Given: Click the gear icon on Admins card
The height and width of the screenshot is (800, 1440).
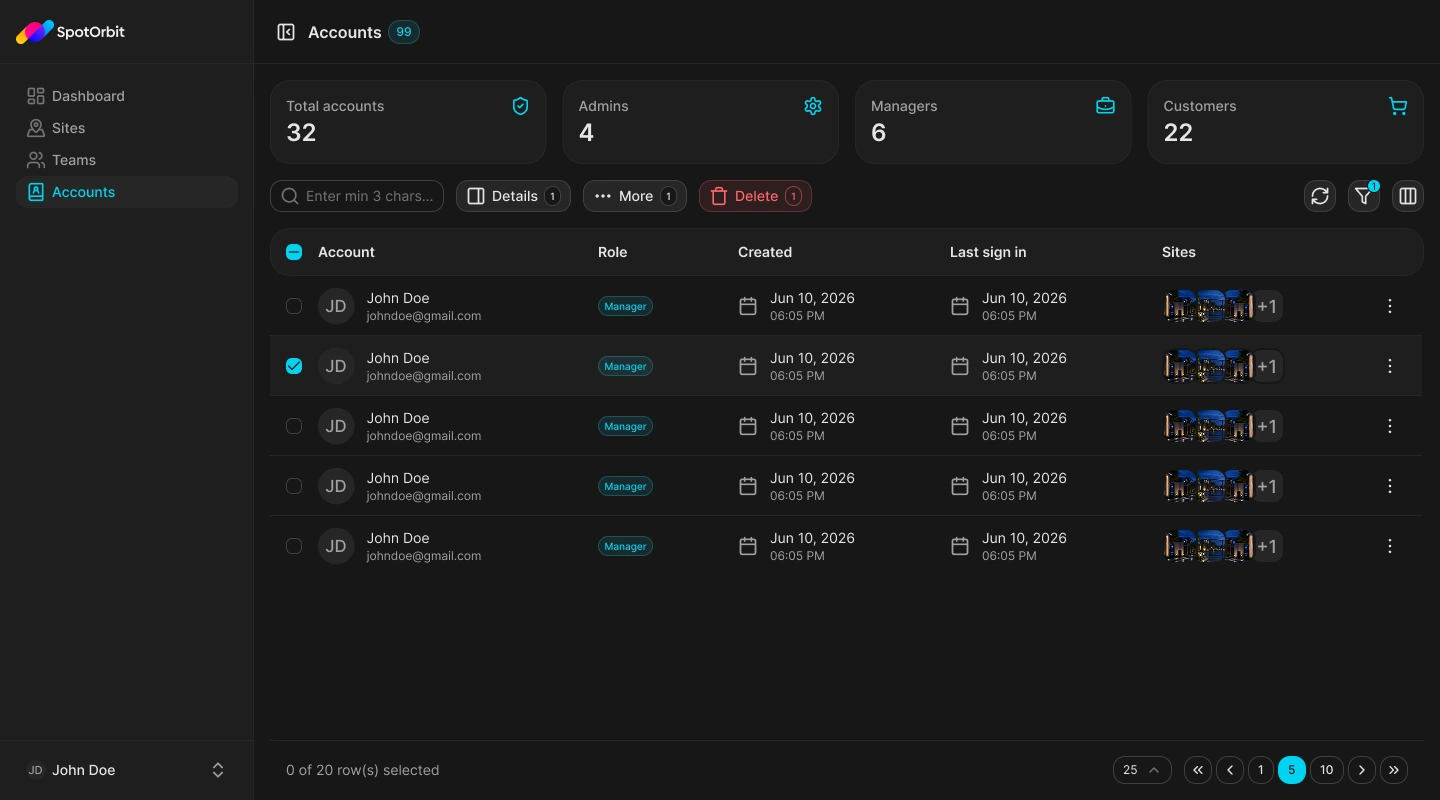Looking at the screenshot, I should click(813, 106).
